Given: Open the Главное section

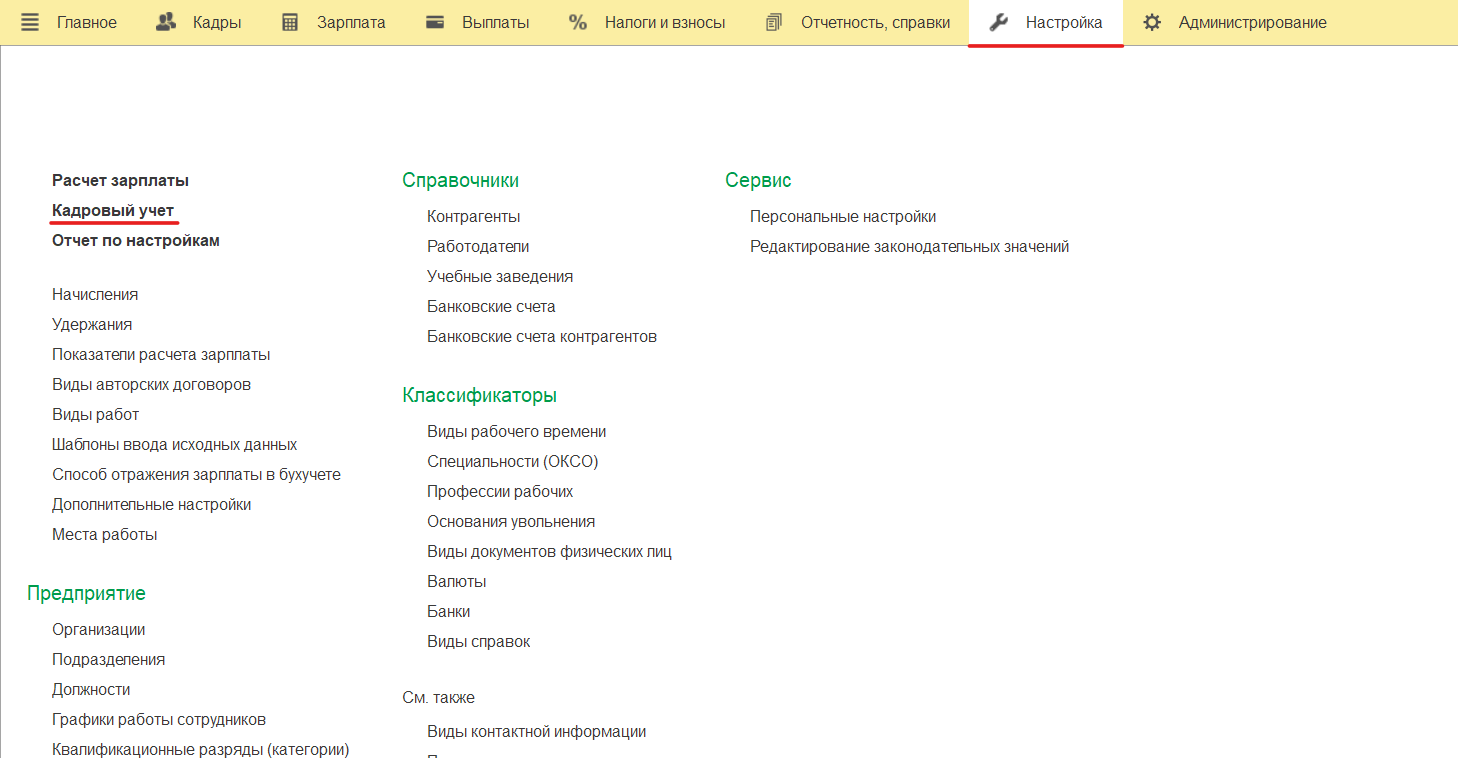Looking at the screenshot, I should pyautogui.click(x=86, y=22).
